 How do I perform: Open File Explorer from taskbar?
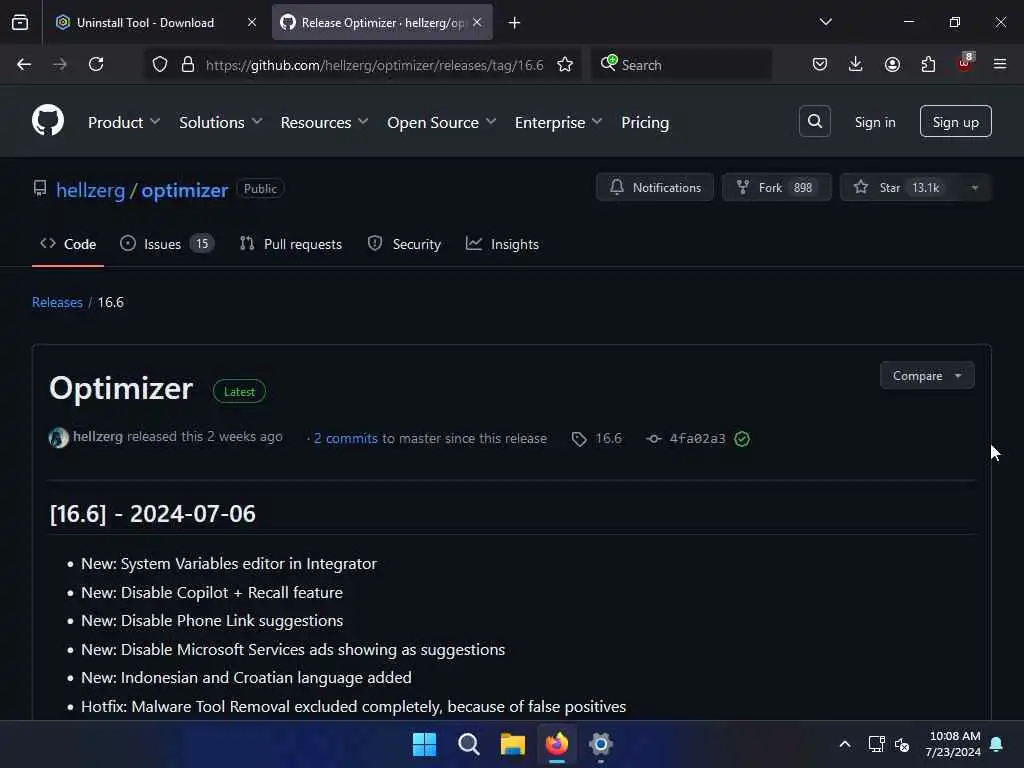[513, 744]
